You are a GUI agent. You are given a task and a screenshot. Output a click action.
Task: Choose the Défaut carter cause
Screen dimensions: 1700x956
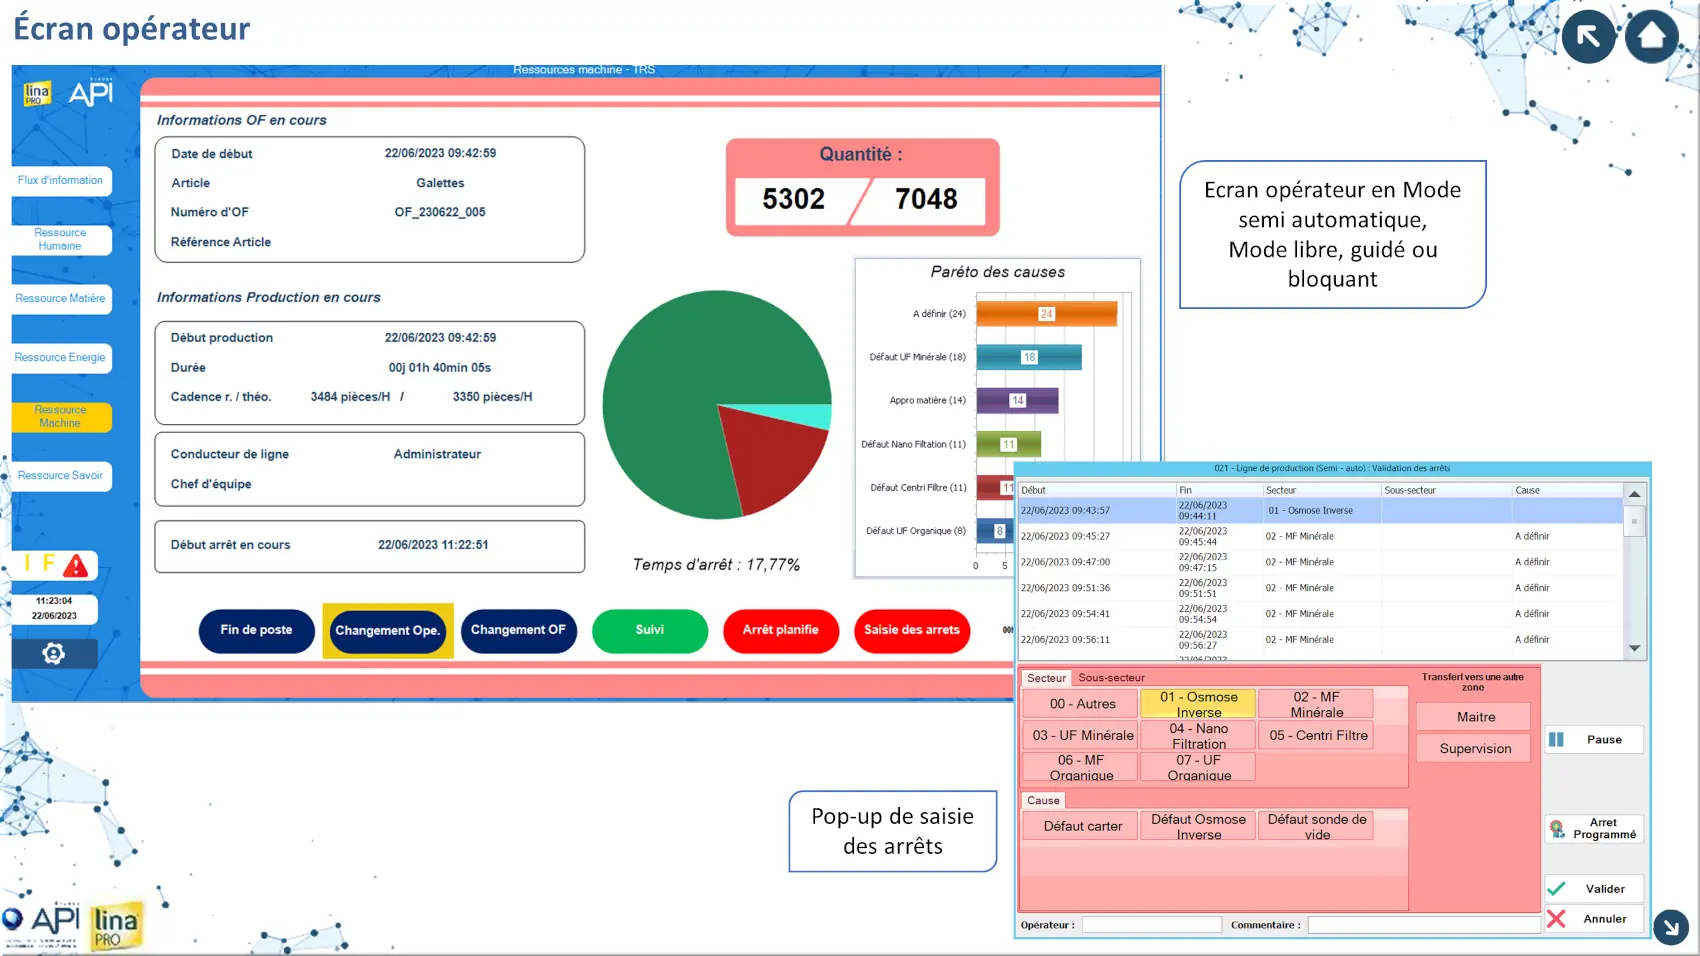[1082, 826]
